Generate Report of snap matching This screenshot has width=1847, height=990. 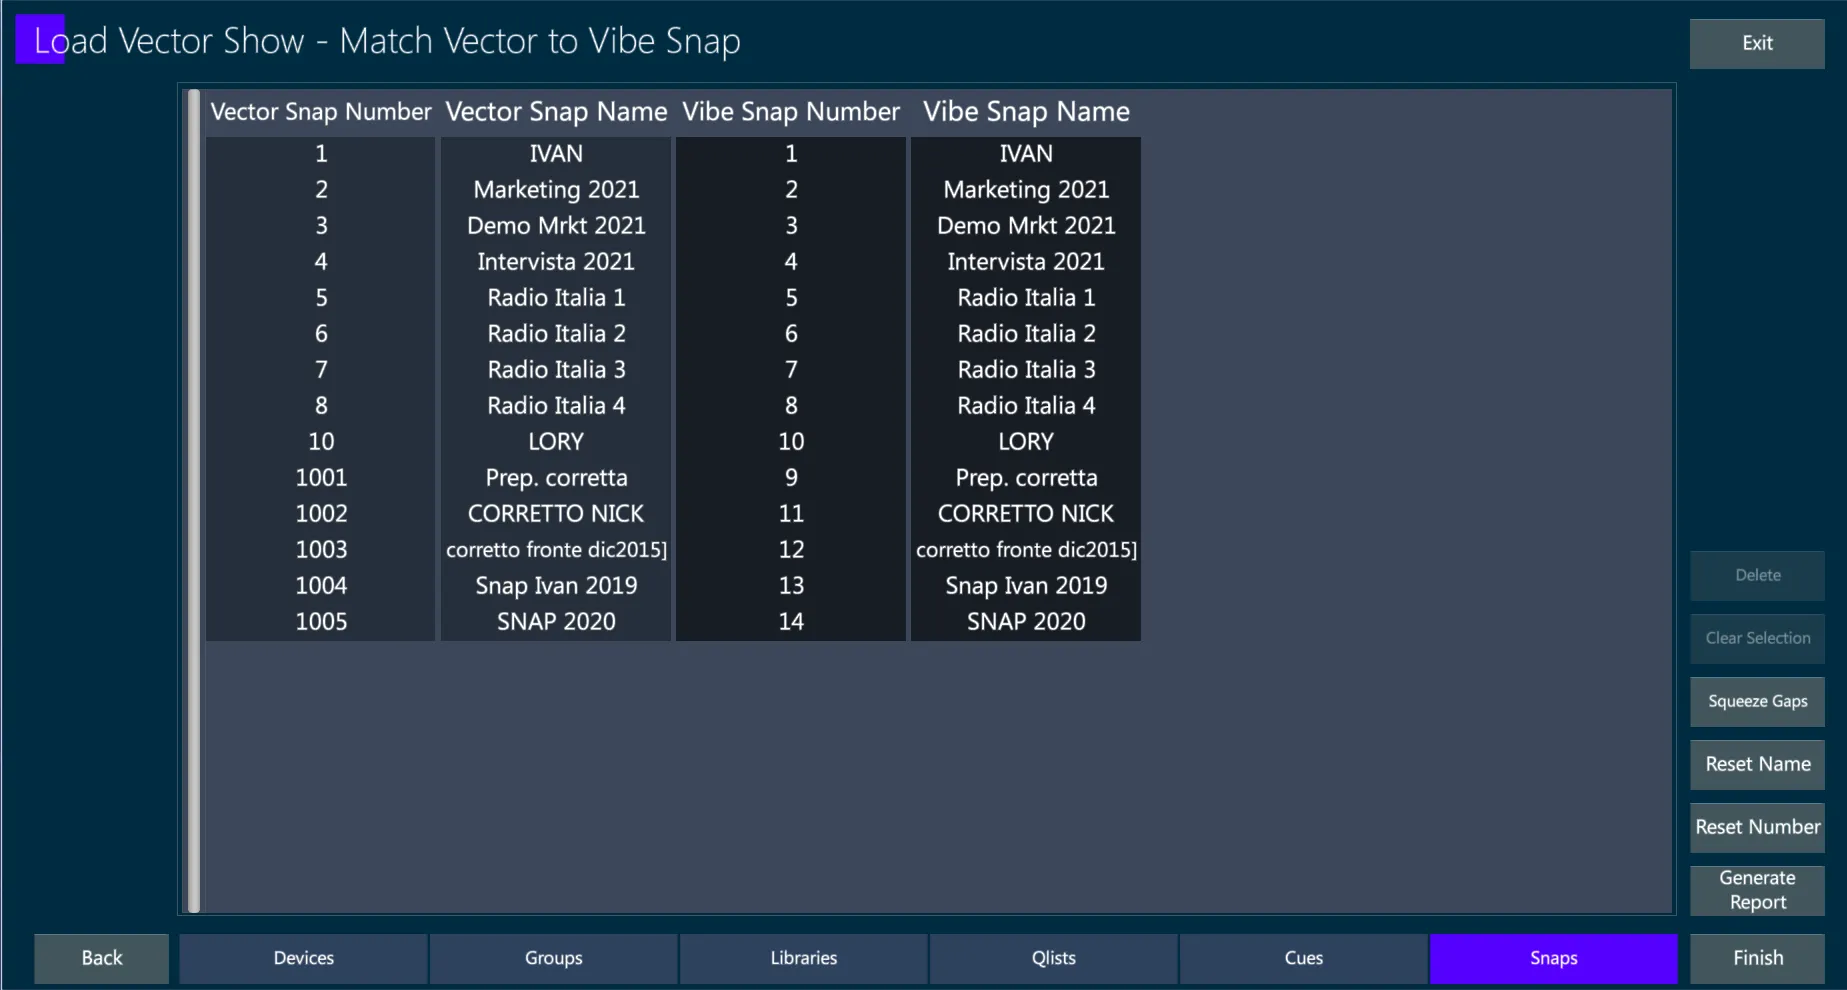click(1757, 890)
